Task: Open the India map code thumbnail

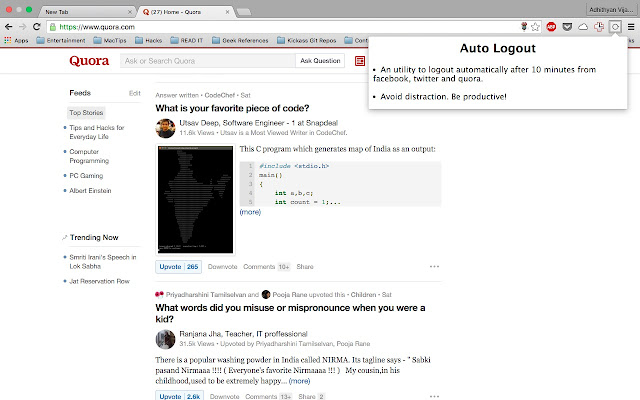Action: tap(196, 200)
